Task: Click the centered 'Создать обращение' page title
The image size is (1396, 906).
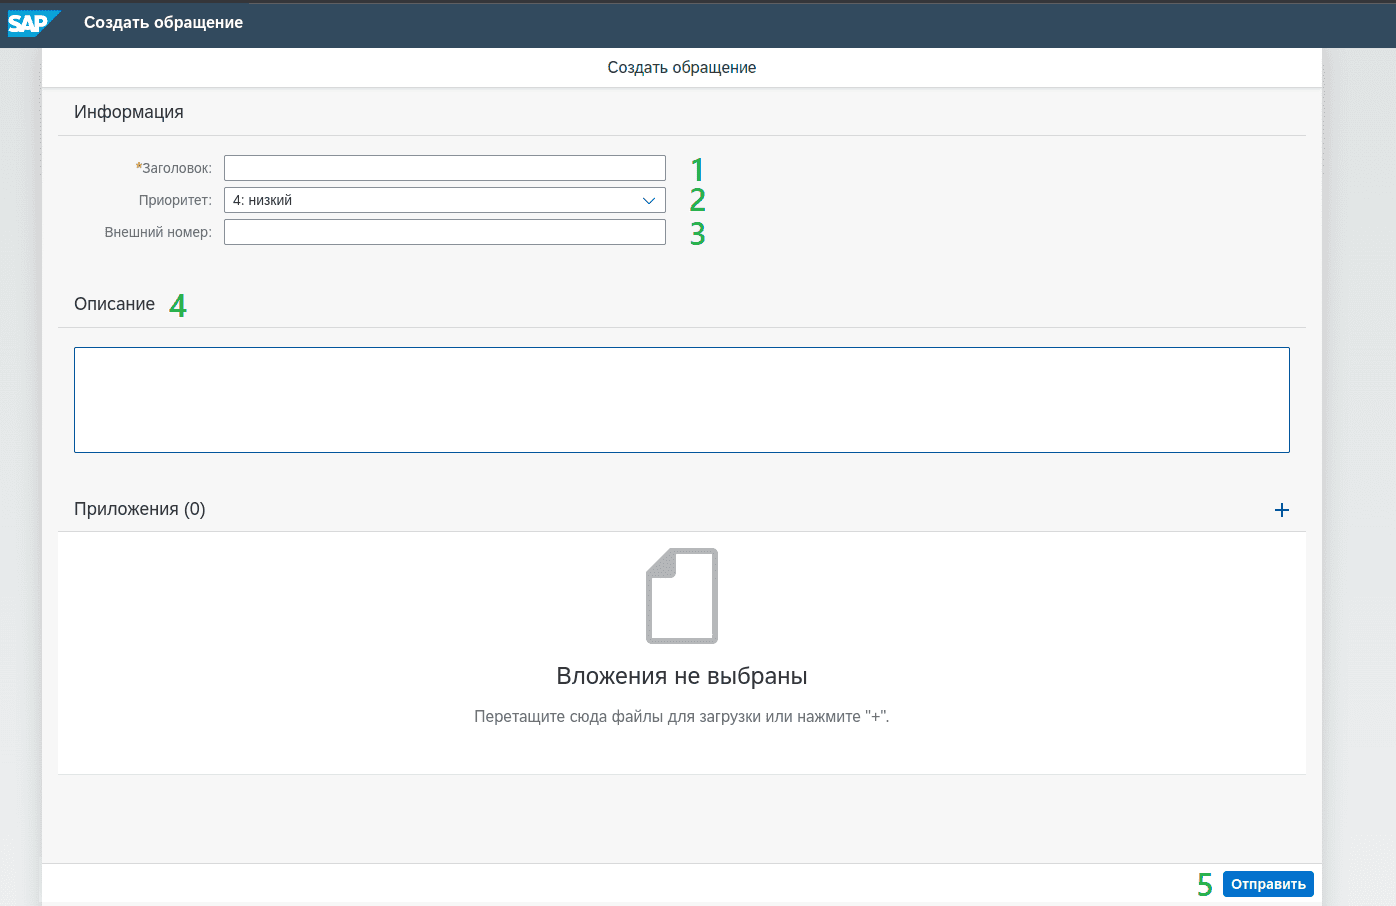Action: click(x=681, y=67)
